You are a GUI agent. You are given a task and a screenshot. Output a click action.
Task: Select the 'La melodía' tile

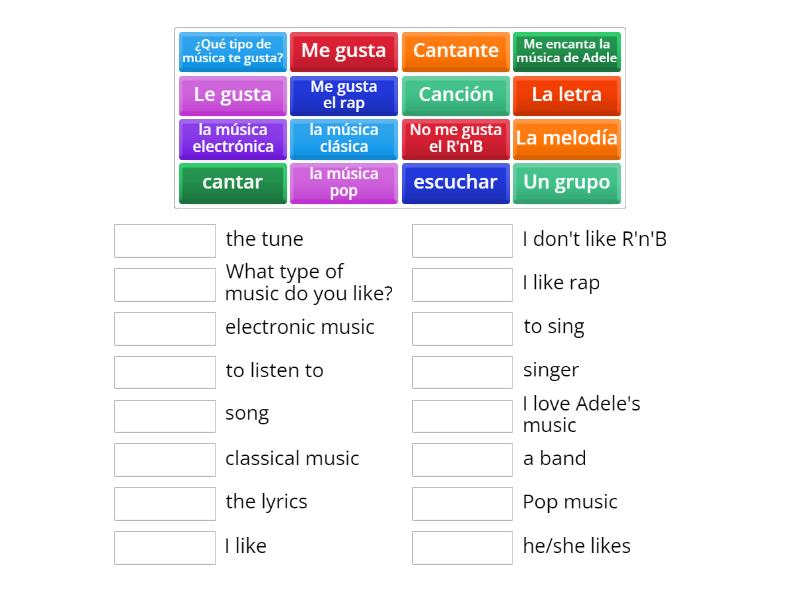point(567,139)
